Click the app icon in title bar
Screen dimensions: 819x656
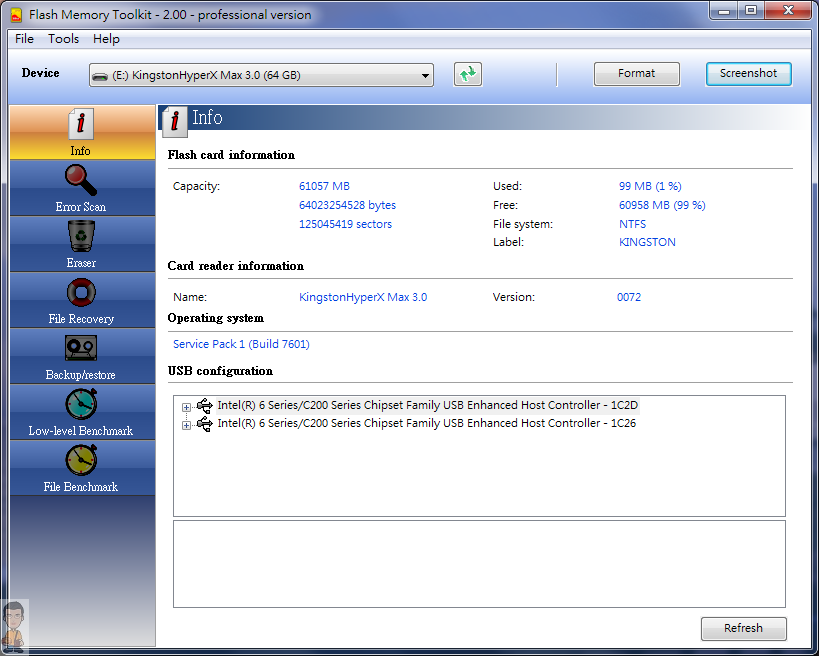coord(16,15)
